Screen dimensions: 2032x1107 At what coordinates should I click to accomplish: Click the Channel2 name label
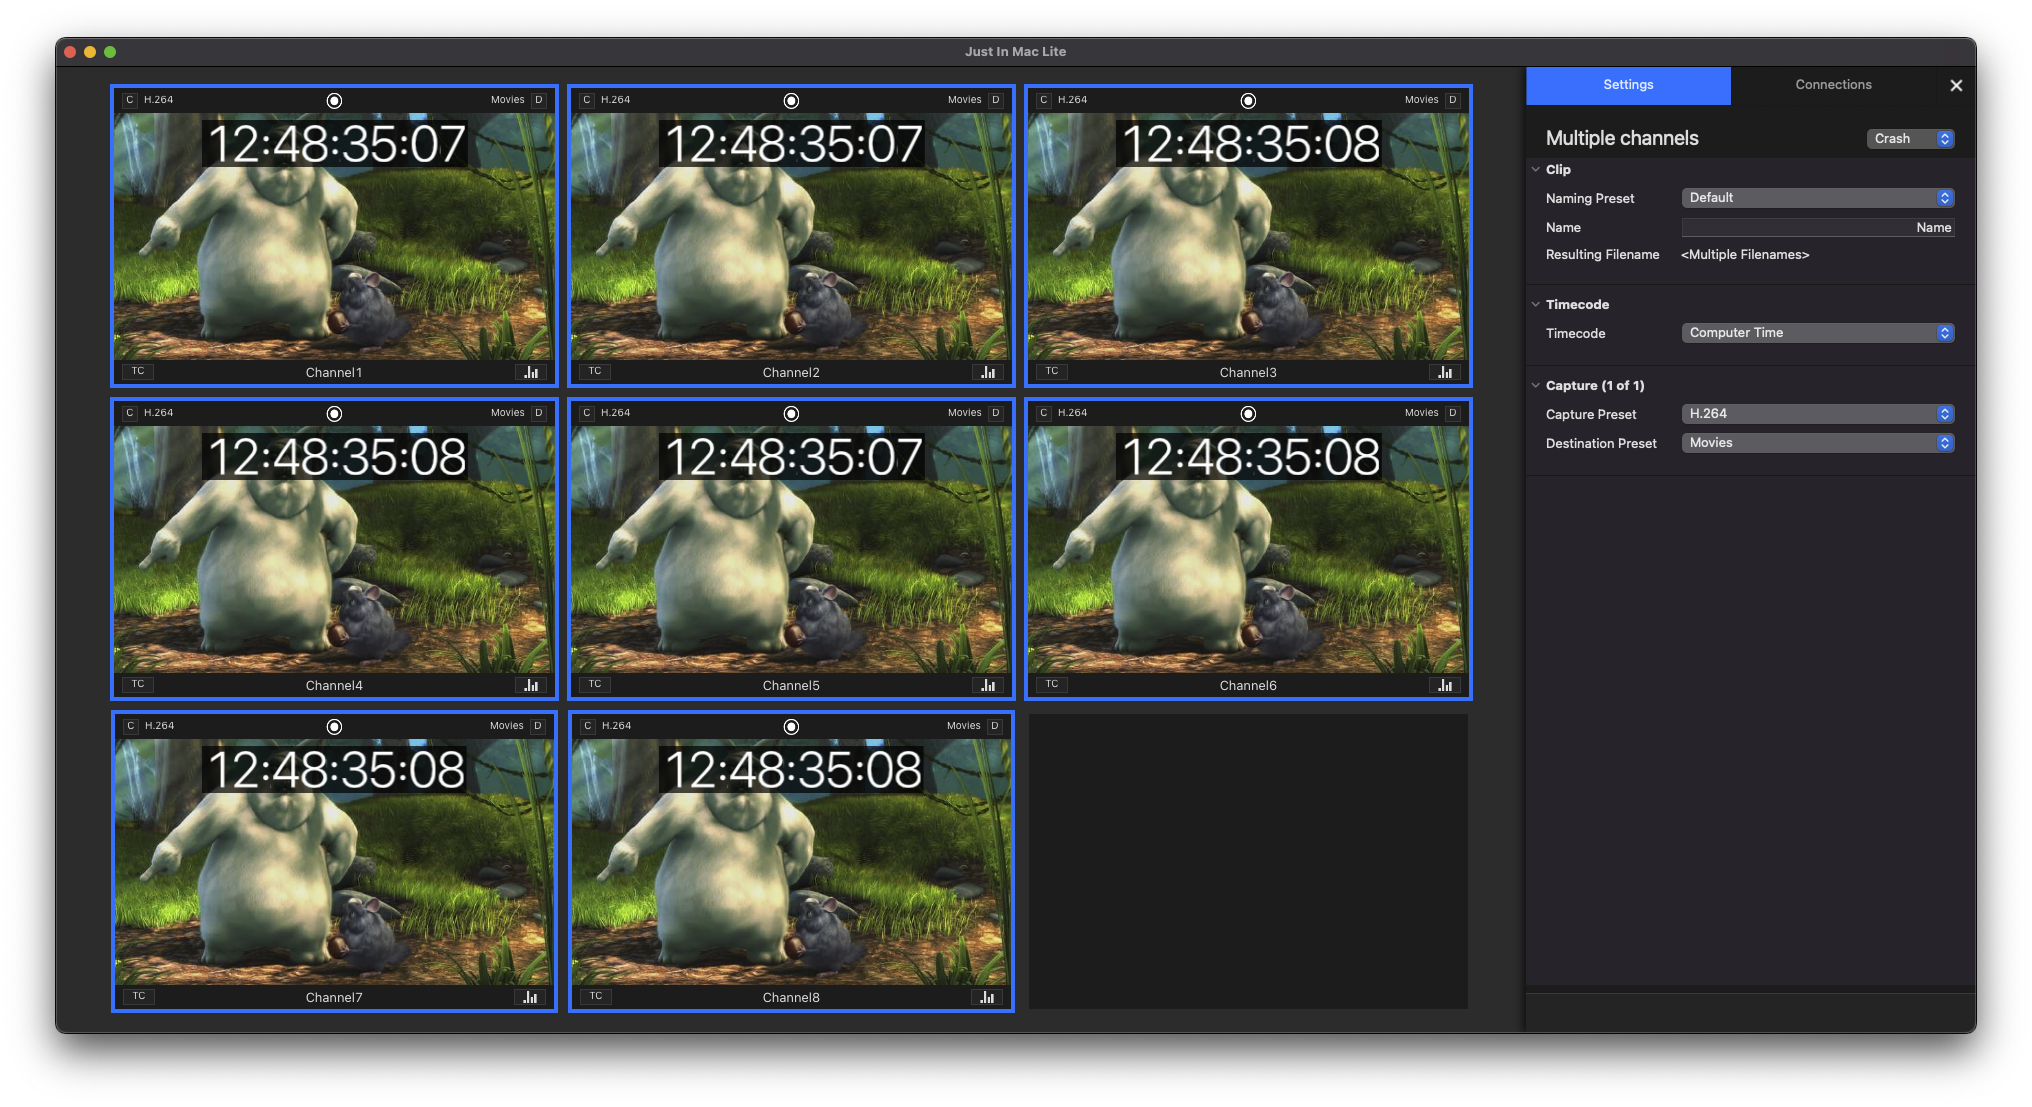click(791, 373)
